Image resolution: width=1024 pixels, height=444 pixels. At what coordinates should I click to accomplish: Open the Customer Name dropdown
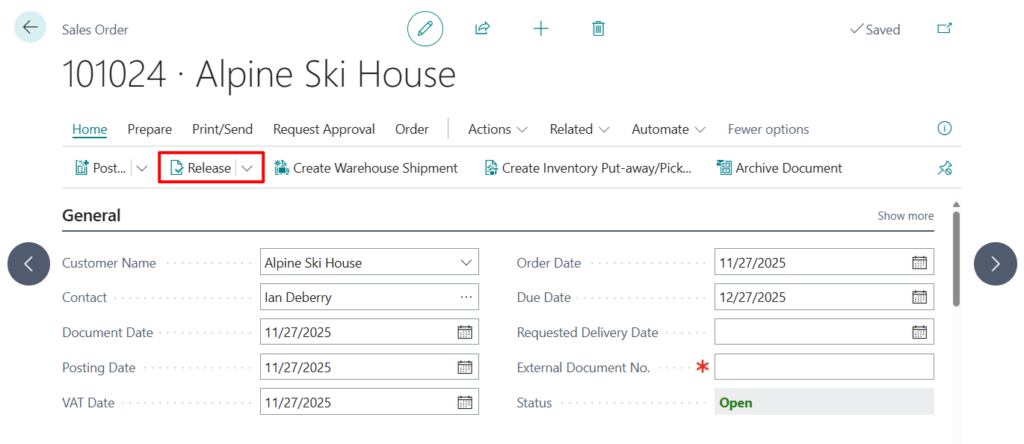pyautogui.click(x=465, y=263)
